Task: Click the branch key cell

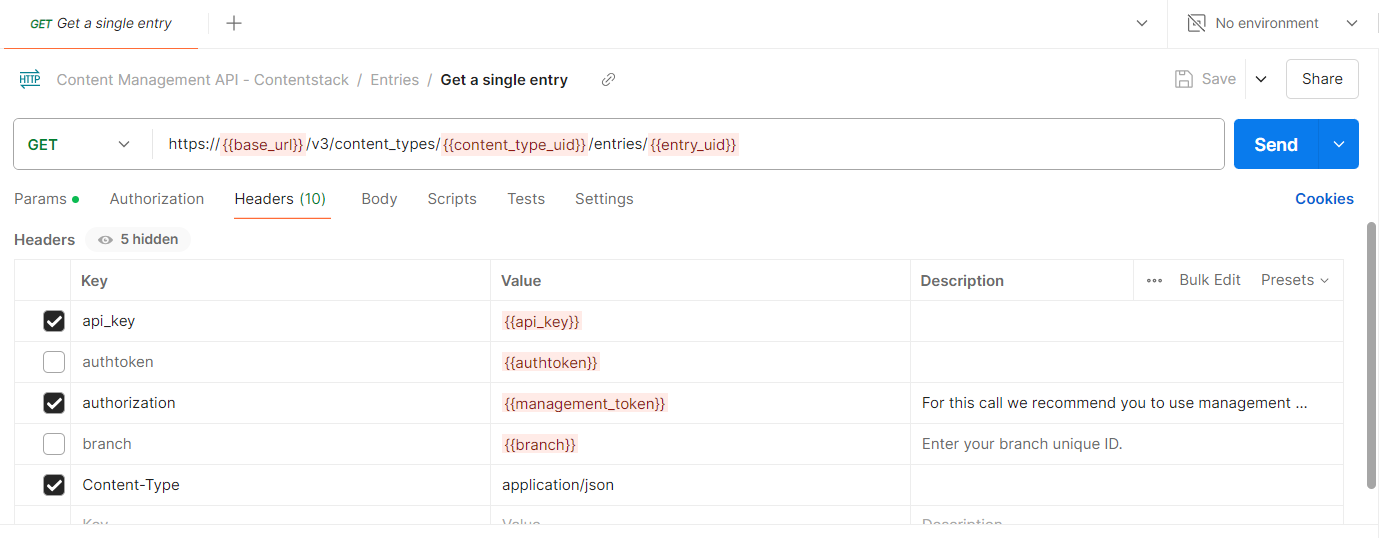Action: [x=280, y=444]
